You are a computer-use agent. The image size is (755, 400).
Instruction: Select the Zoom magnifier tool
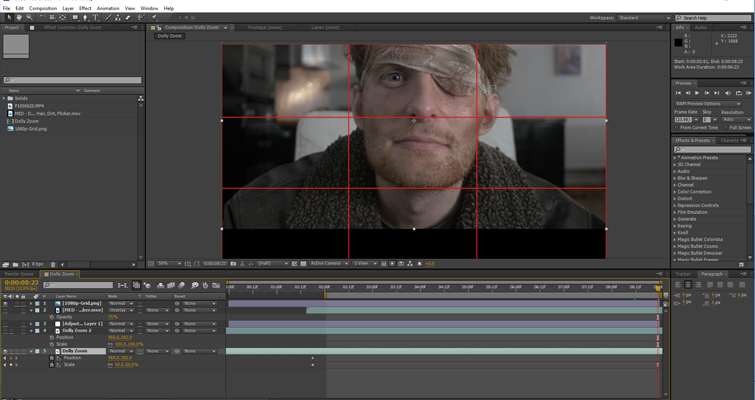(30, 17)
